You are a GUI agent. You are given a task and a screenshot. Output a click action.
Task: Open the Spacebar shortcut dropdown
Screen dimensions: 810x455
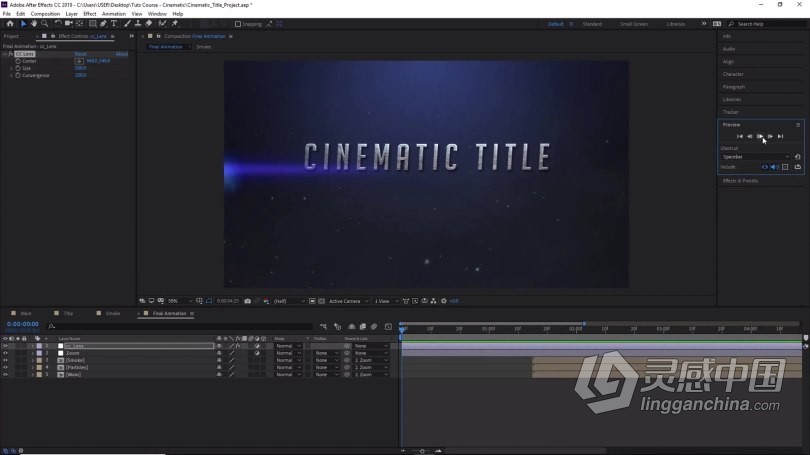756,157
